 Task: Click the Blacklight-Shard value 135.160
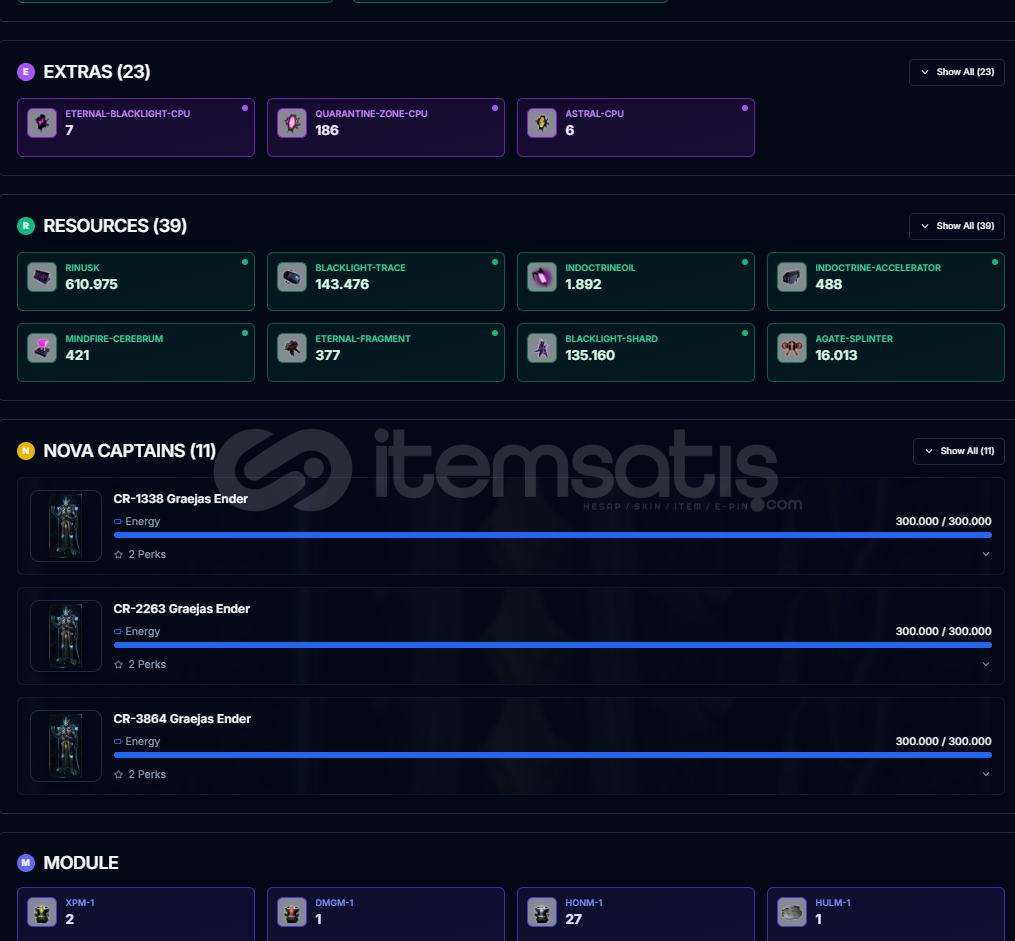click(590, 355)
